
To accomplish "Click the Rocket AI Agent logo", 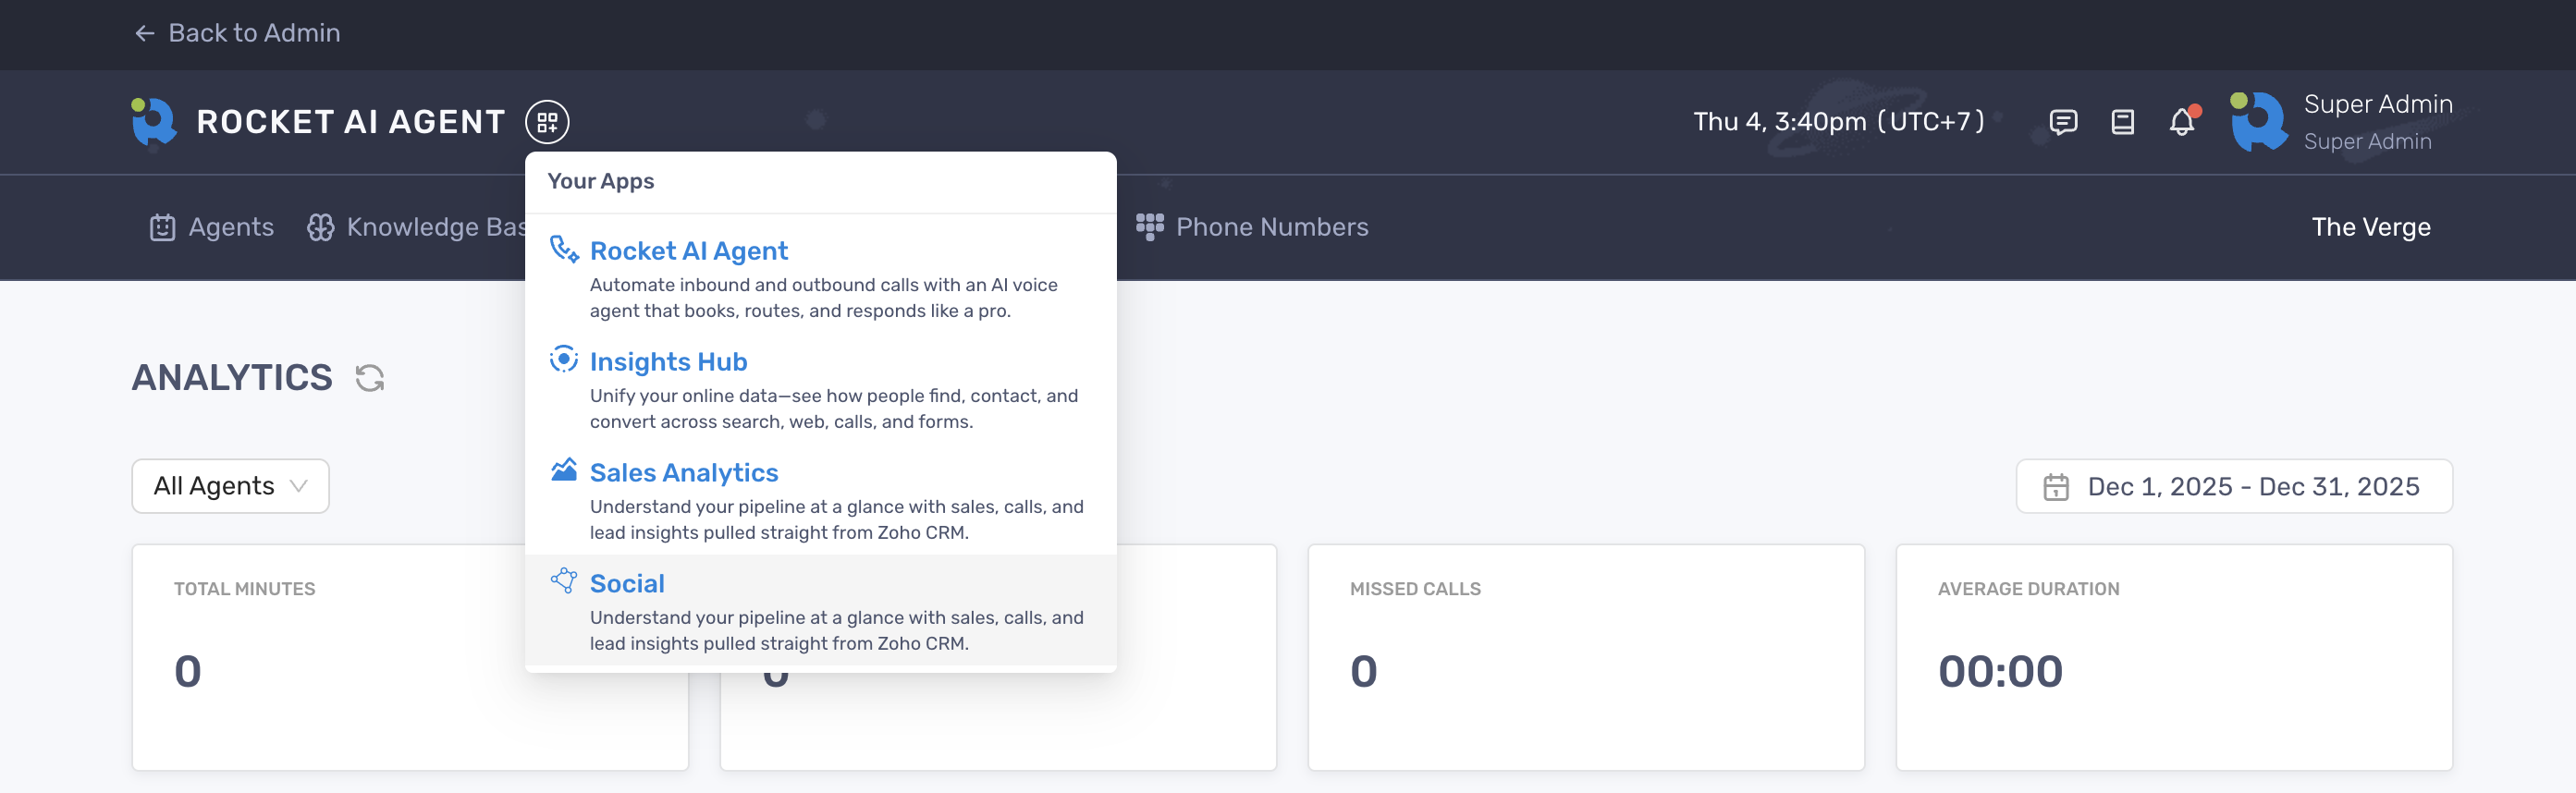I will [x=154, y=121].
